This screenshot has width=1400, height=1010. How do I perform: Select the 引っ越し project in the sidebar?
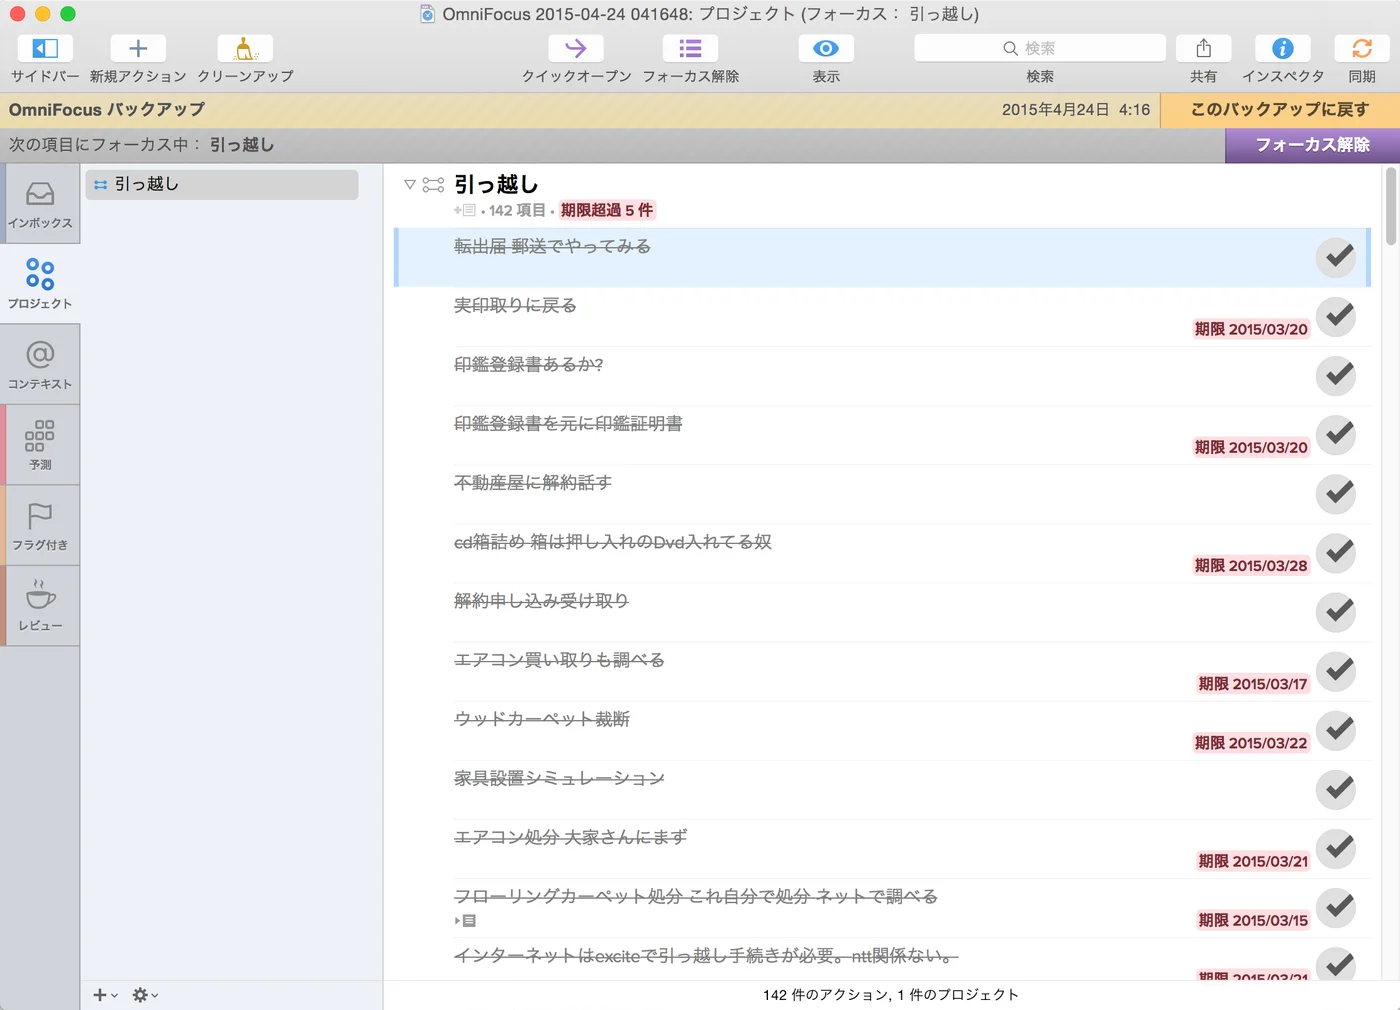point(222,184)
